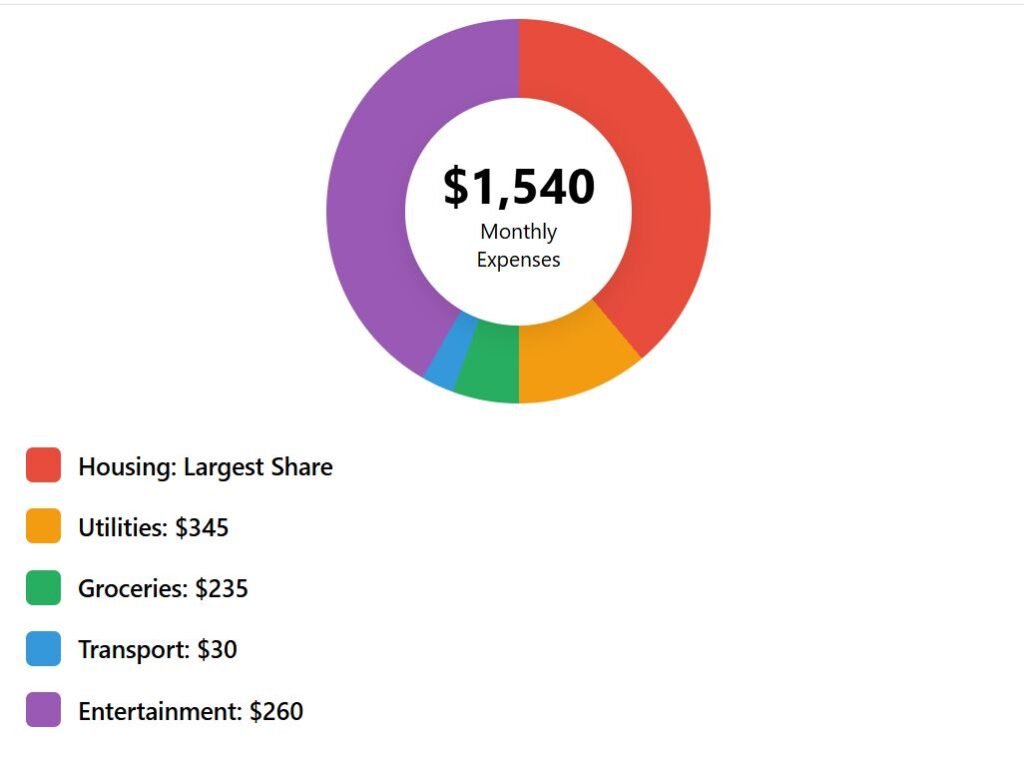Click the red Housing legend swatch
This screenshot has width=1024, height=760.
pos(43,466)
